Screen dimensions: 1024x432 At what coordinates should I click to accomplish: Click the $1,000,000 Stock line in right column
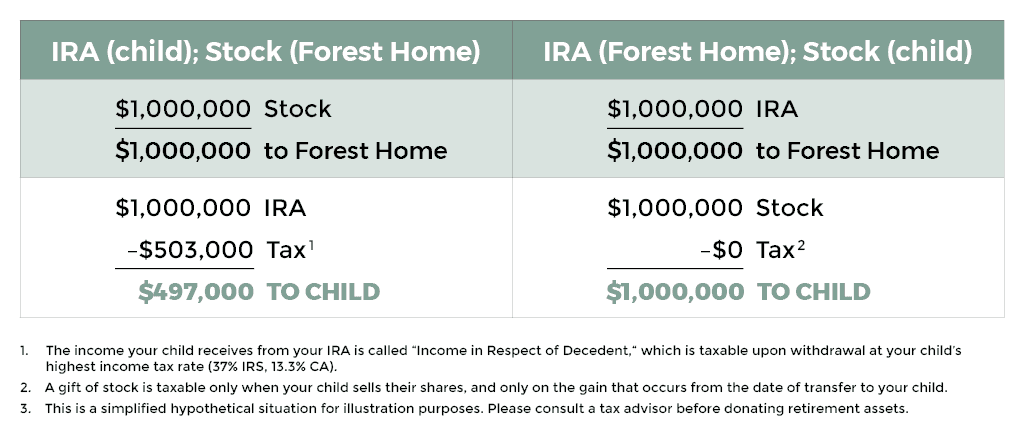(x=715, y=208)
